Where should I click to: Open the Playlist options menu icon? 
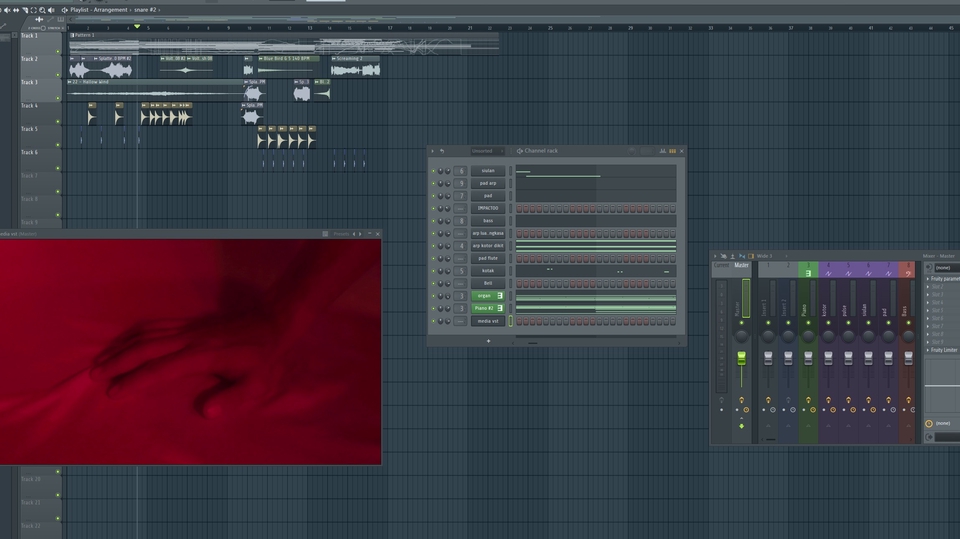65,10
